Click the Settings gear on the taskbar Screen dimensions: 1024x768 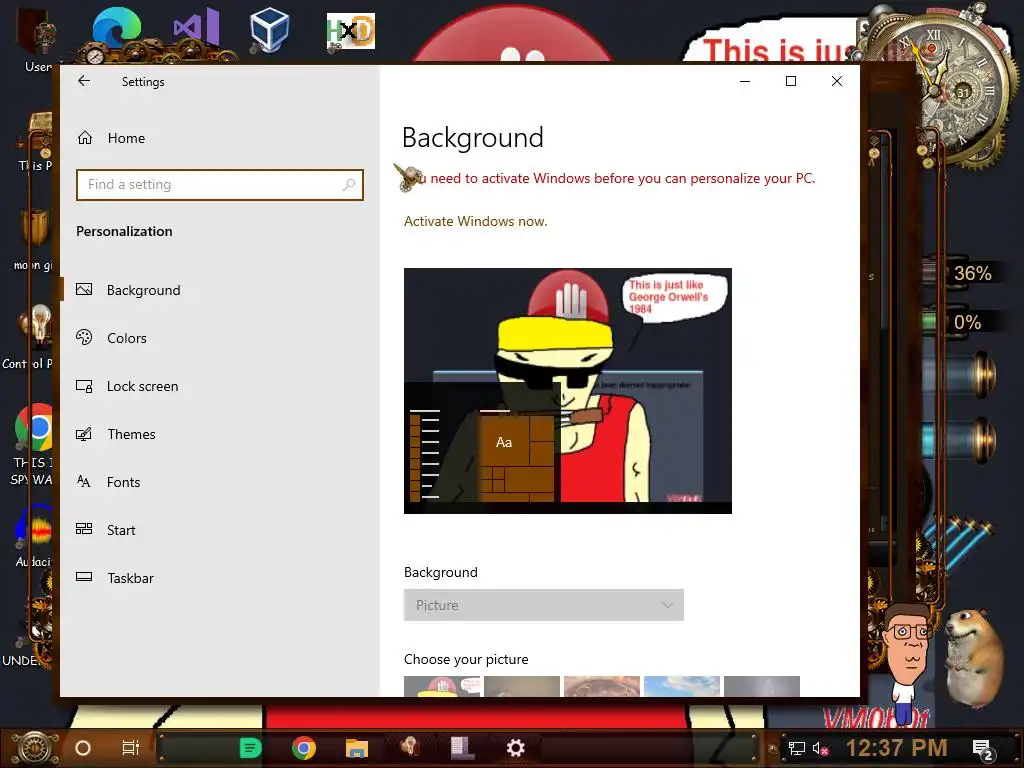[x=515, y=748]
